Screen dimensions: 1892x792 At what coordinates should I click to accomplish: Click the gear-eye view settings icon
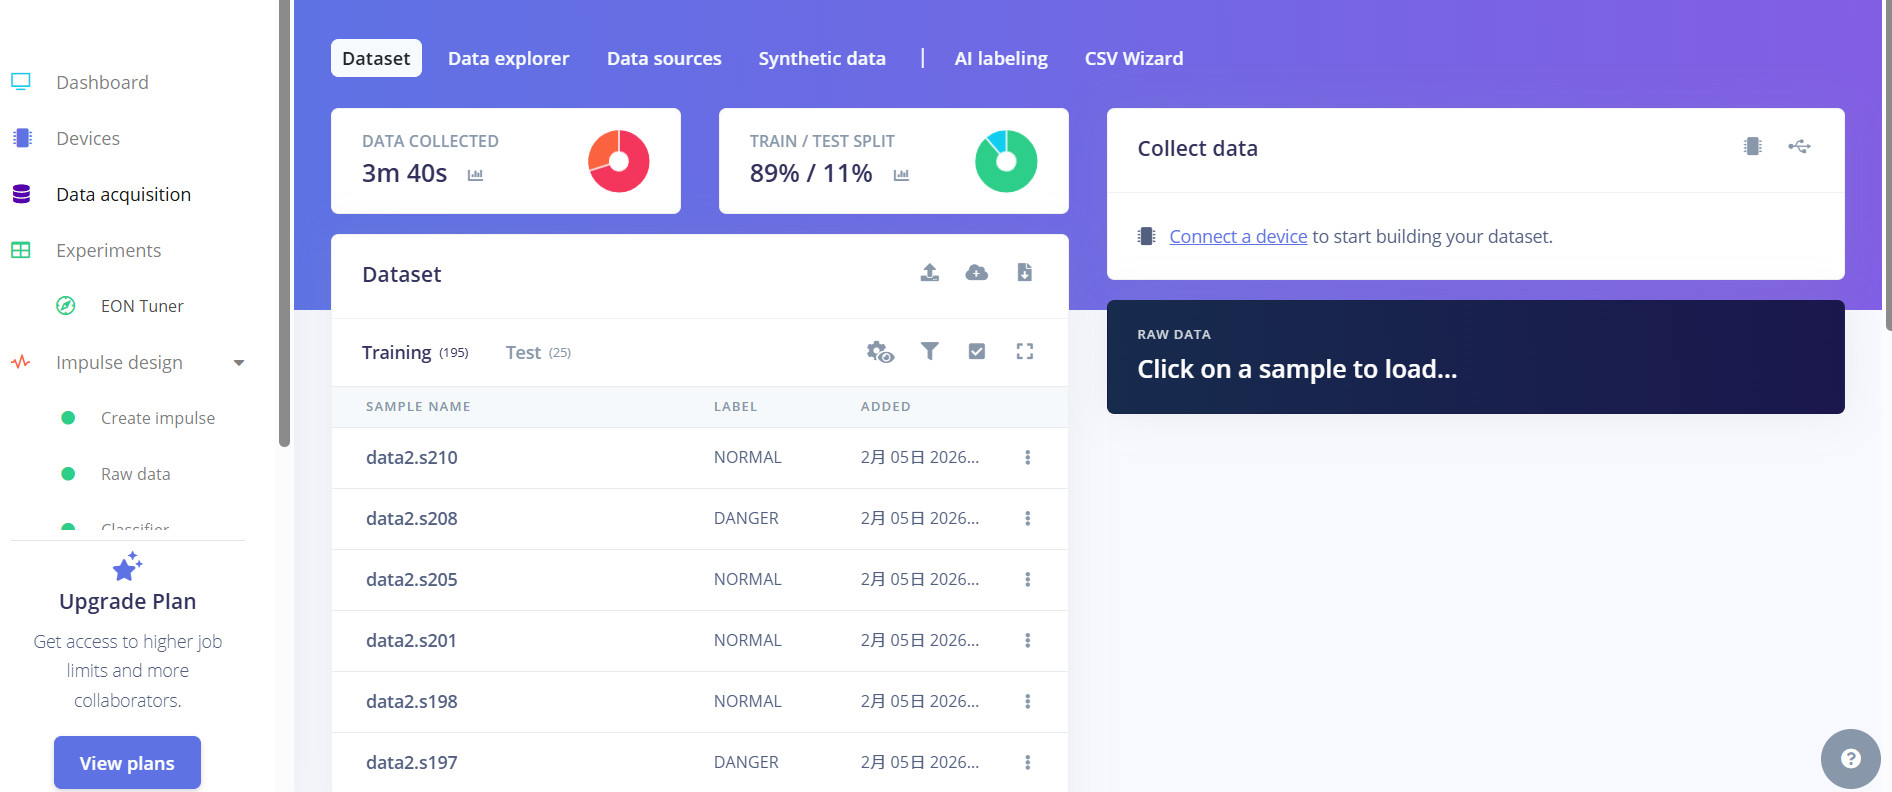point(880,352)
